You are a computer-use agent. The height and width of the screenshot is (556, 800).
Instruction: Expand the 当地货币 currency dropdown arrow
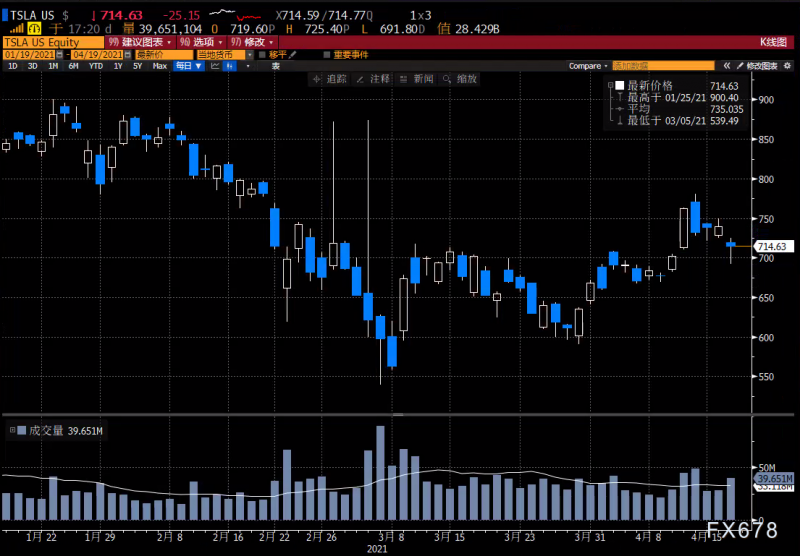pyautogui.click(x=249, y=55)
